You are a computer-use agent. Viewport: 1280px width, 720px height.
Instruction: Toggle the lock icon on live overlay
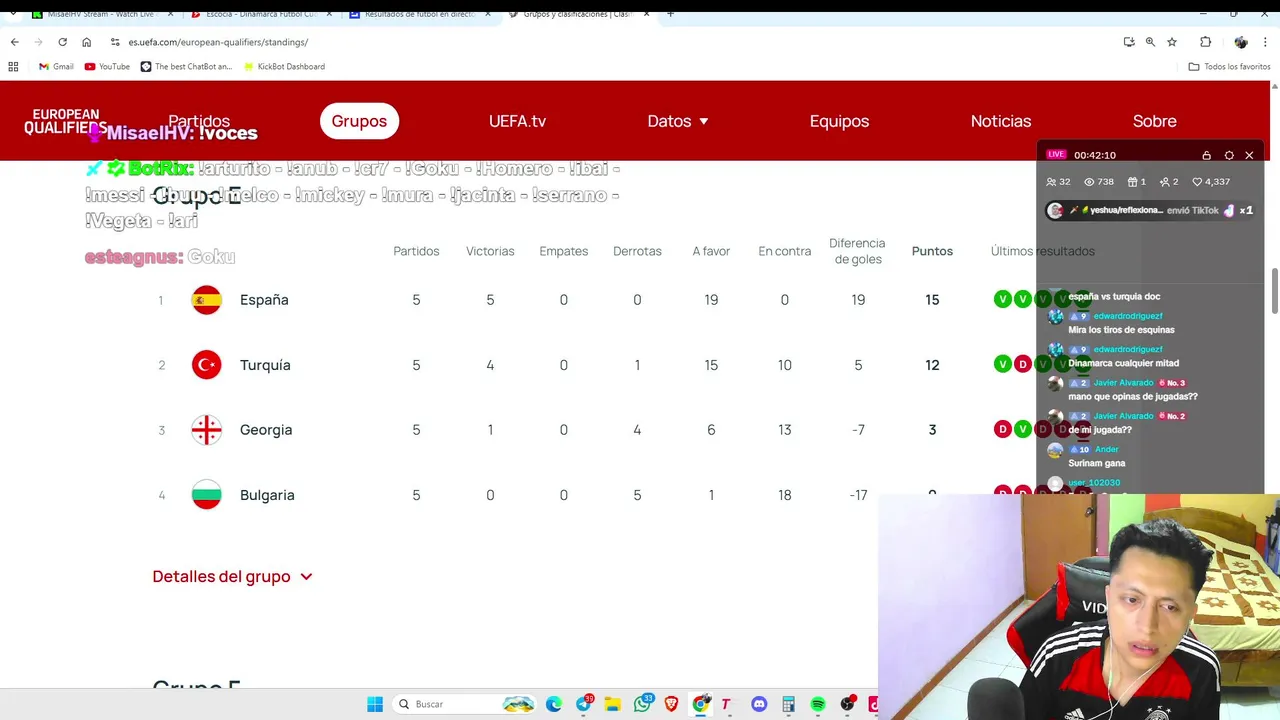(1207, 155)
